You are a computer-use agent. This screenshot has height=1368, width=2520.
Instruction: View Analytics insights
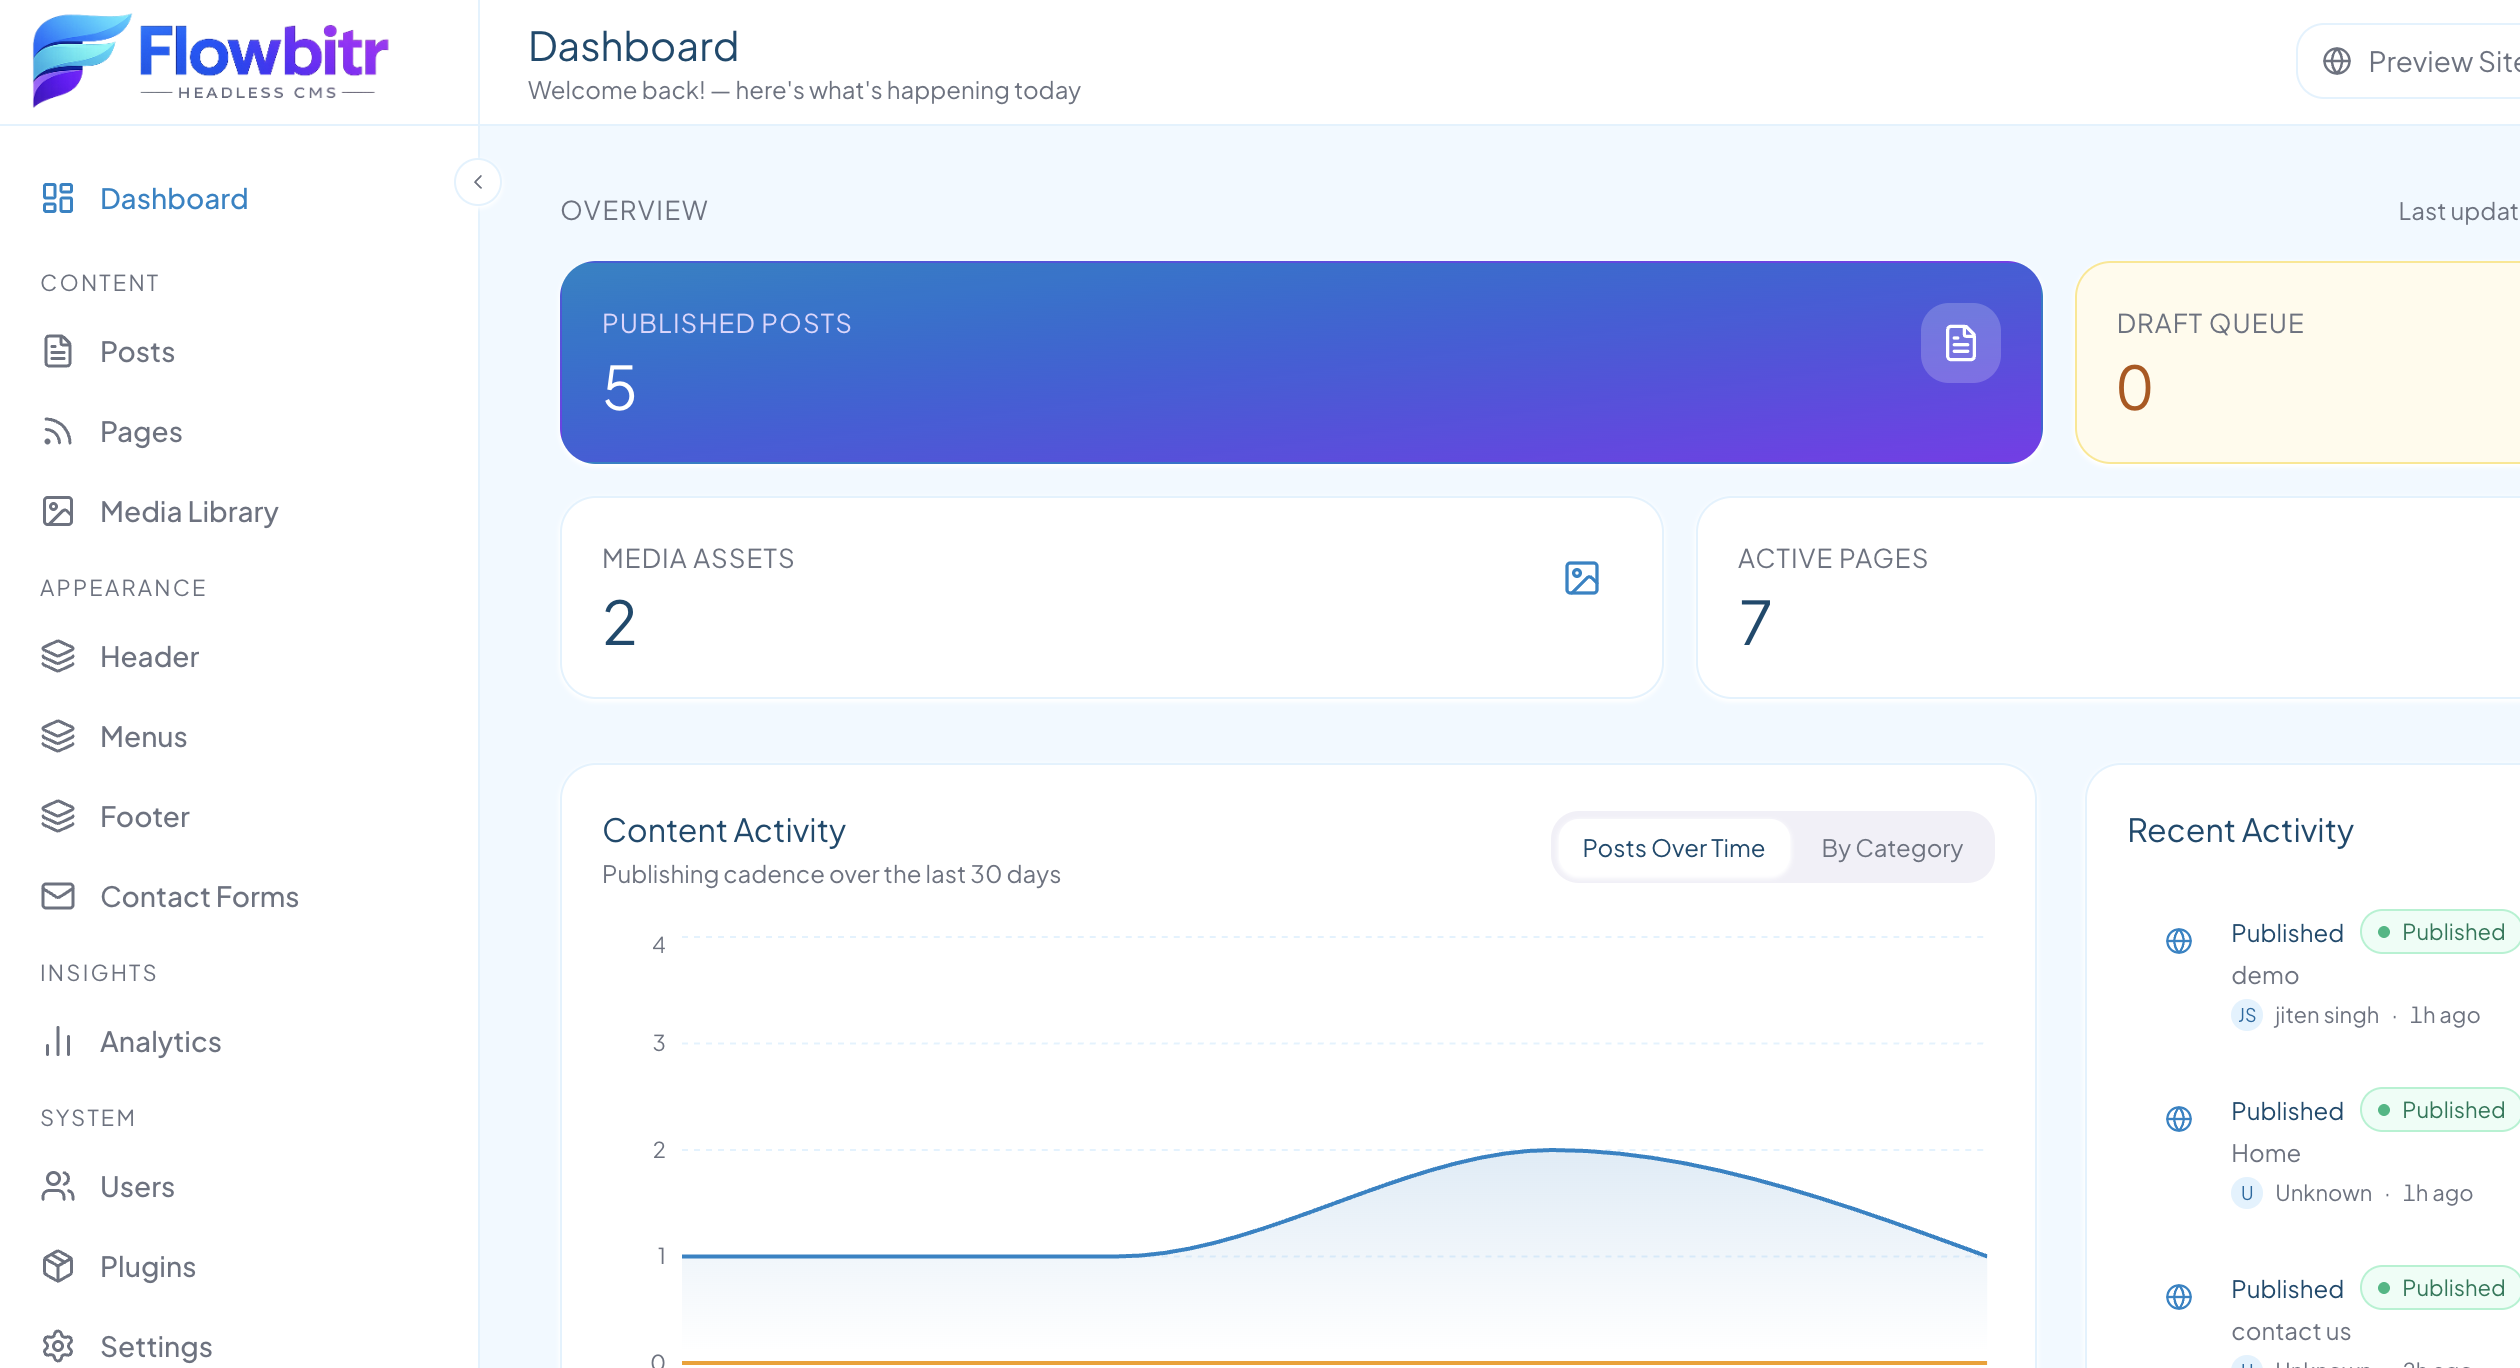160,1041
